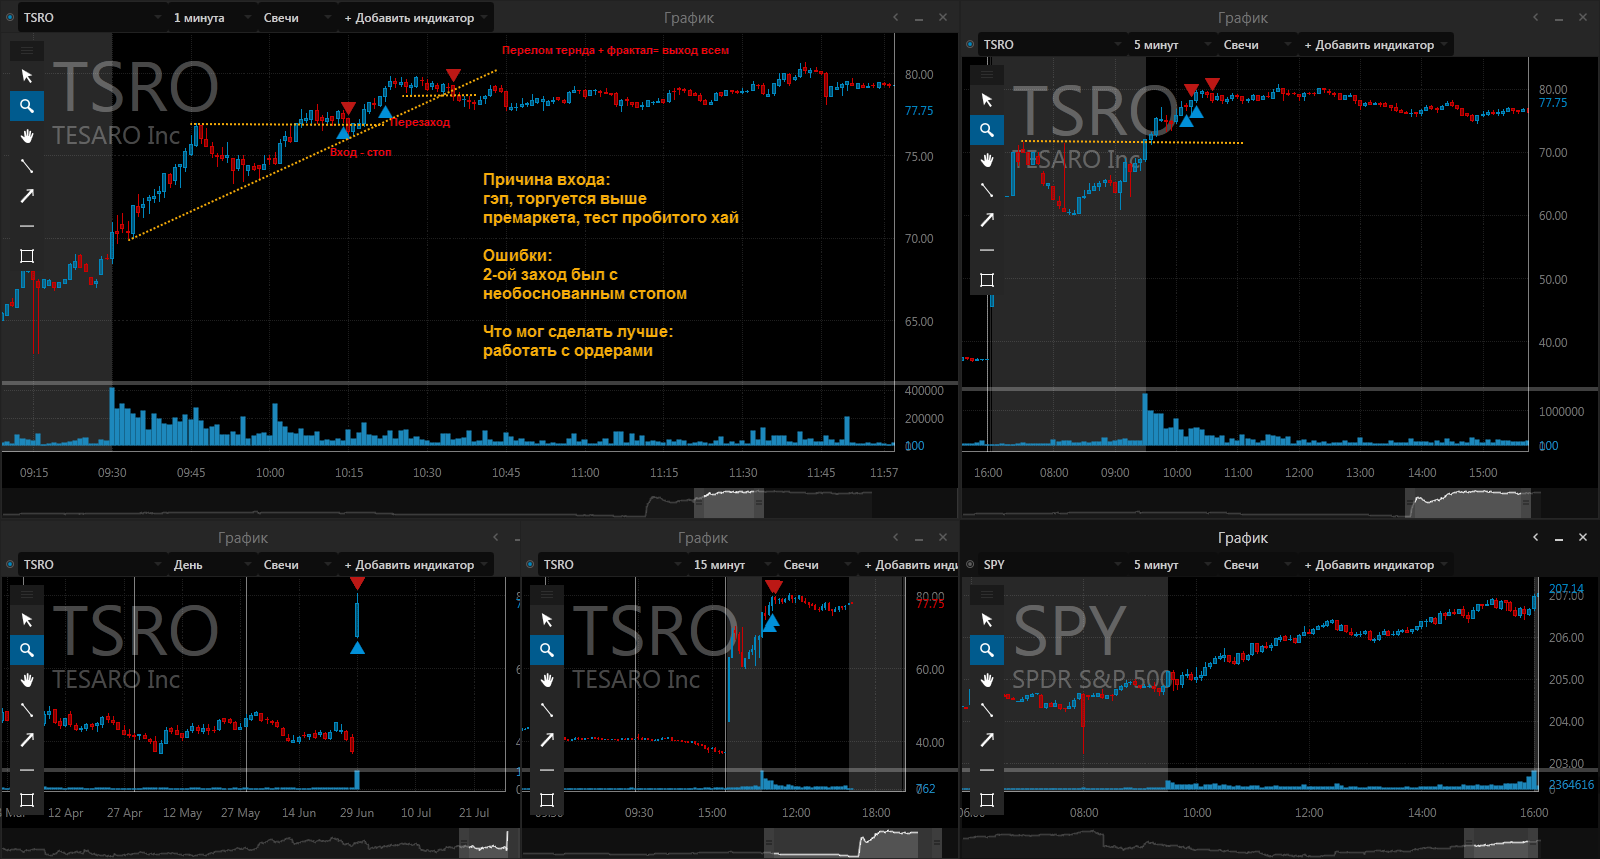
Task: Select the arrow tool in TSRO daily chart
Action: coord(27,740)
